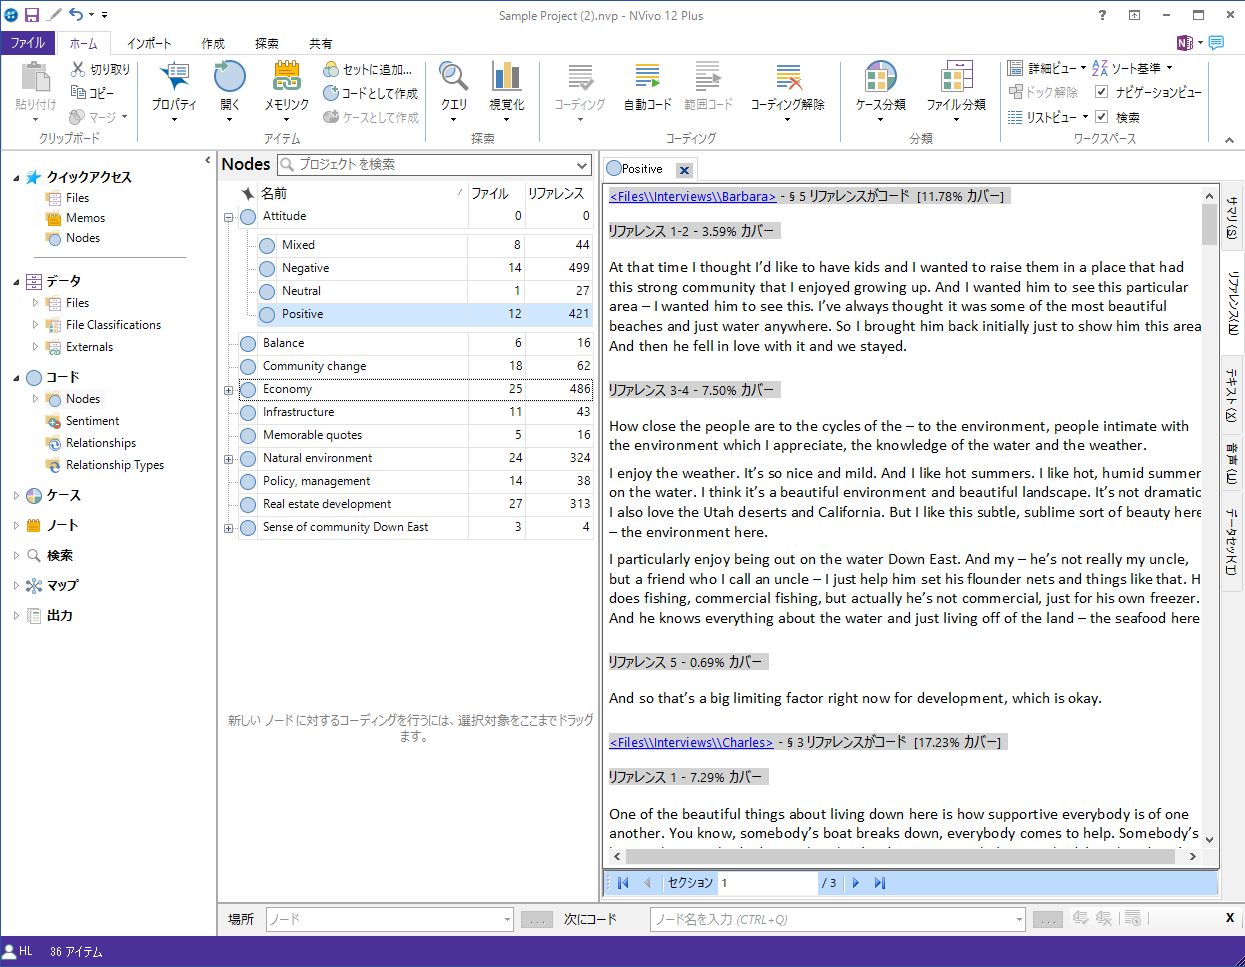Expand the ケース section in navigation pane

click(16, 496)
